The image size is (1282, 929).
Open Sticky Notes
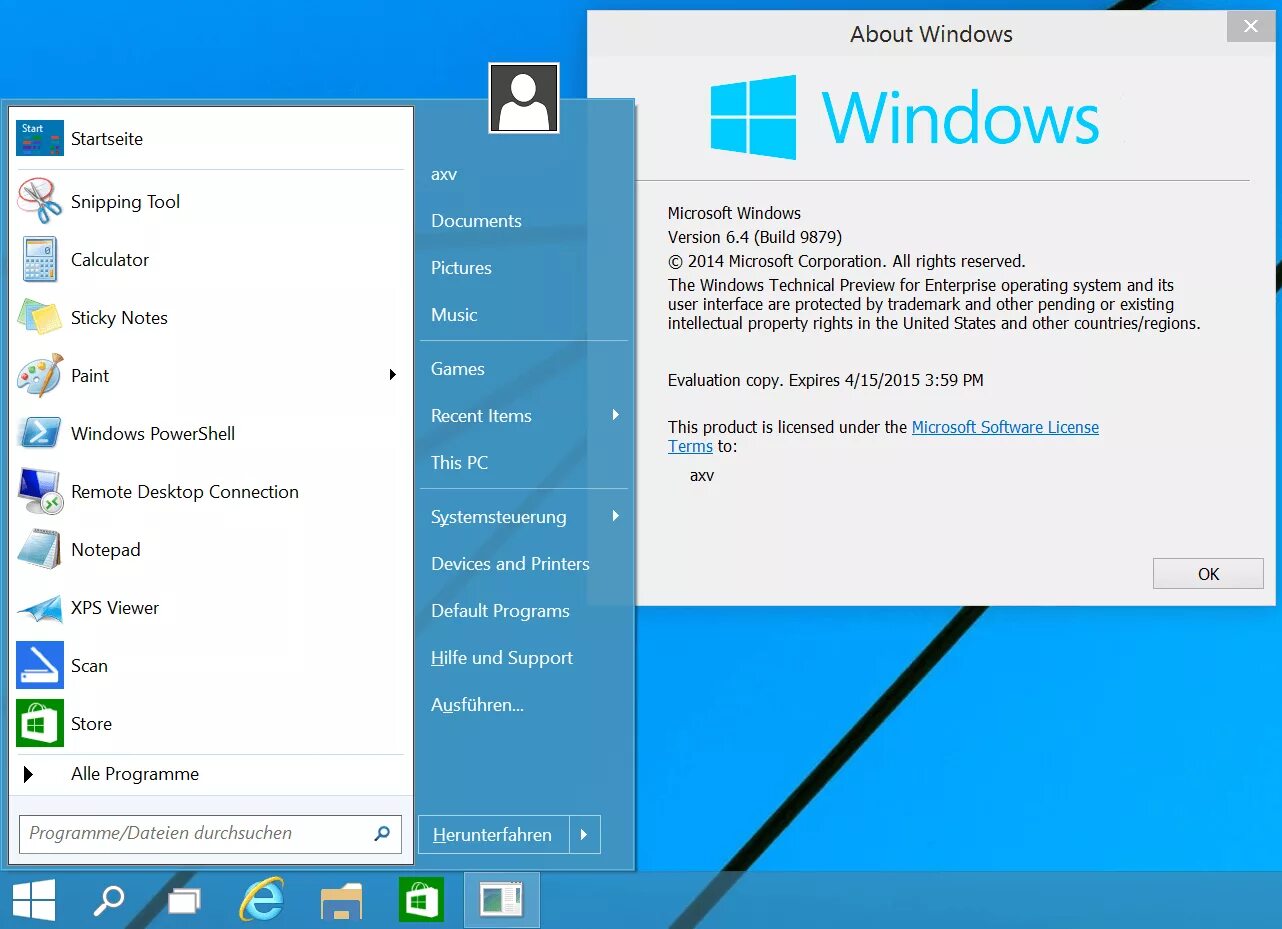click(x=119, y=317)
